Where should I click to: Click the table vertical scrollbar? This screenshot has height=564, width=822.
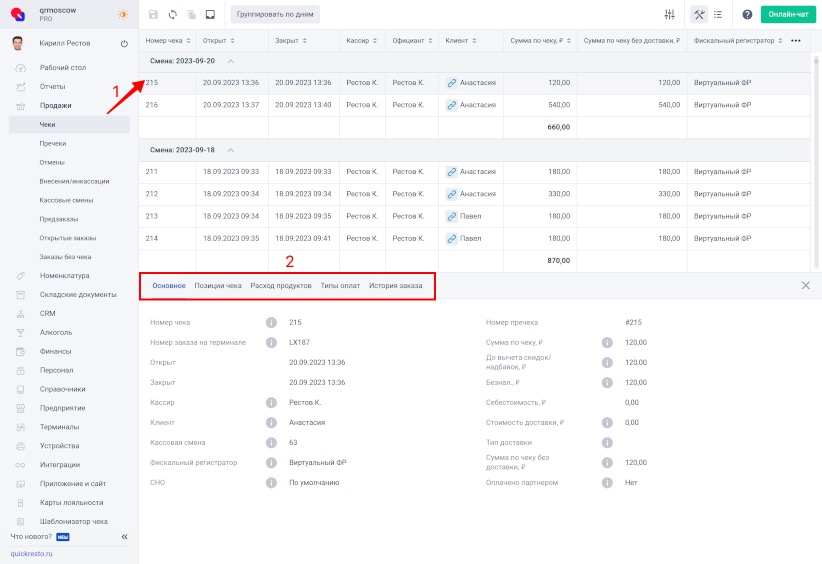point(816,162)
